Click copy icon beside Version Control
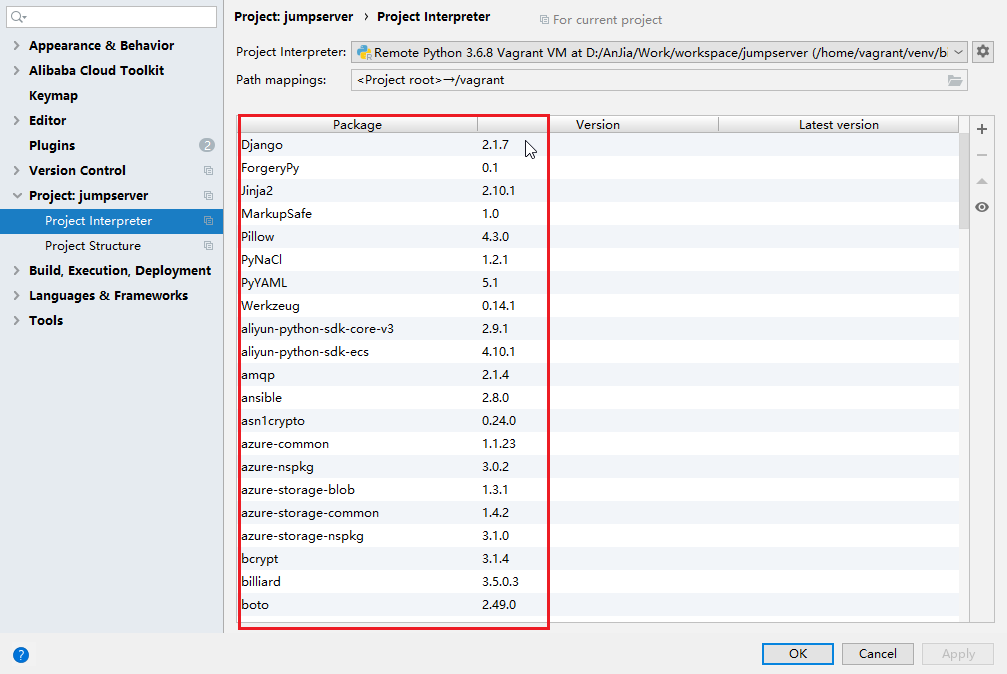1007x674 pixels. [208, 170]
